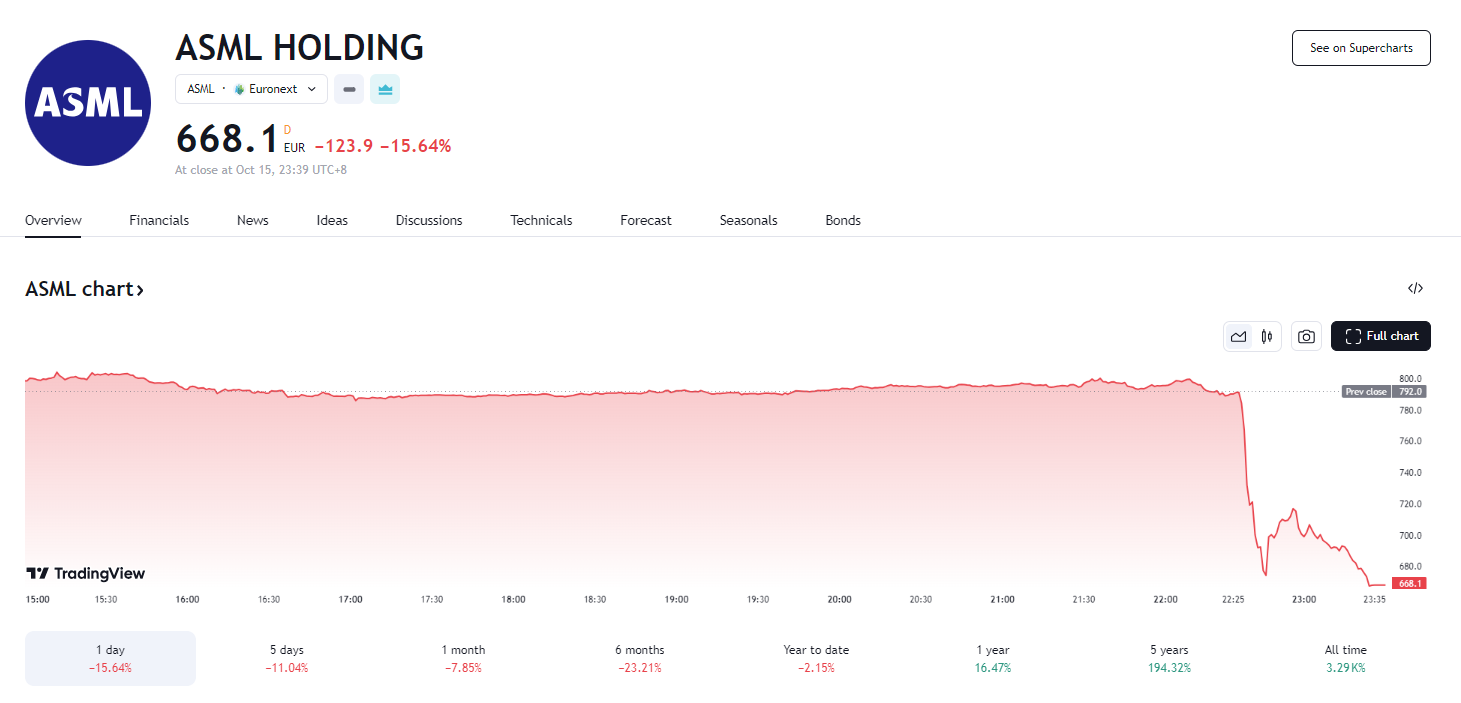Select the 1 day time range
Screen dimensions: 1461x703
coord(110,658)
